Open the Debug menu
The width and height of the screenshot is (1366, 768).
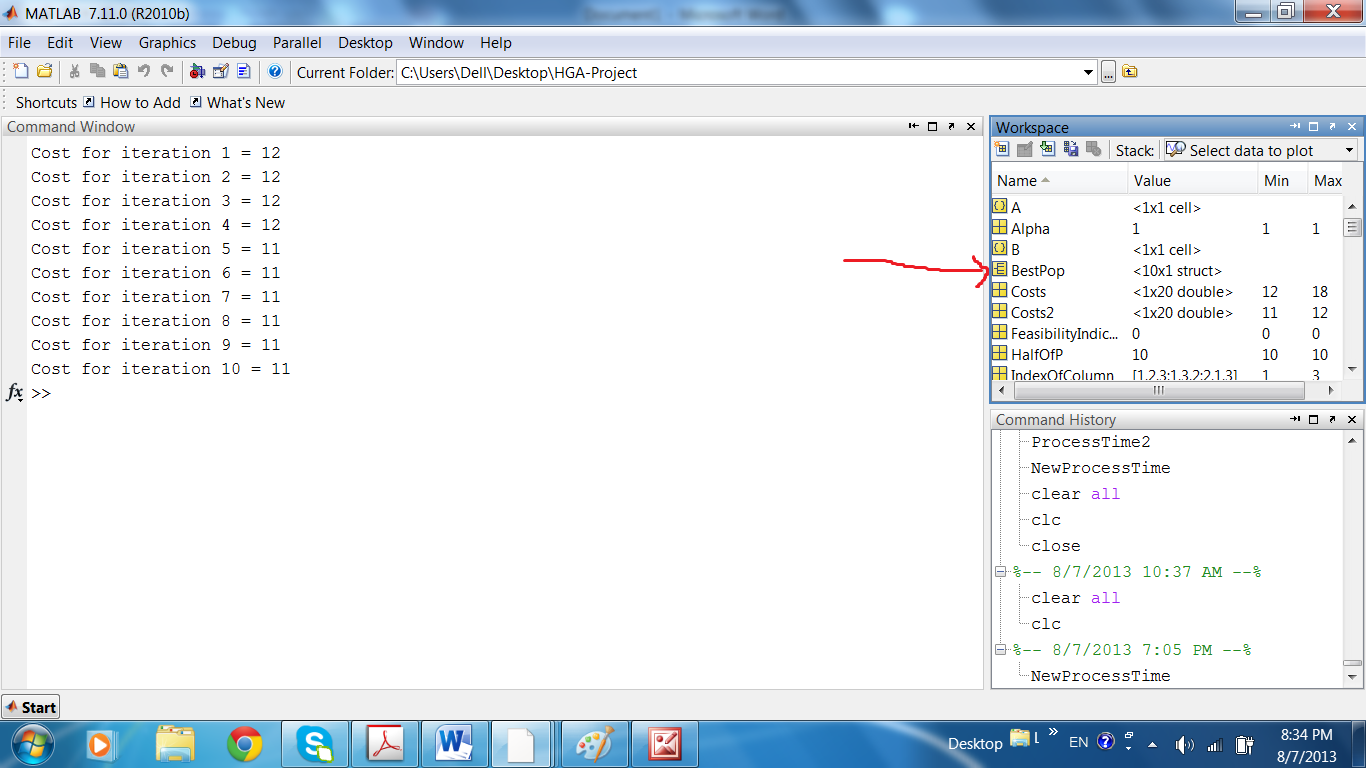234,43
